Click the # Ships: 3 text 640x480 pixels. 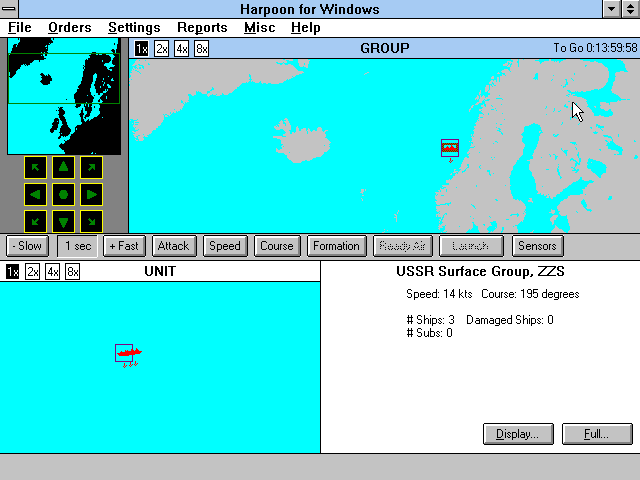coord(431,320)
